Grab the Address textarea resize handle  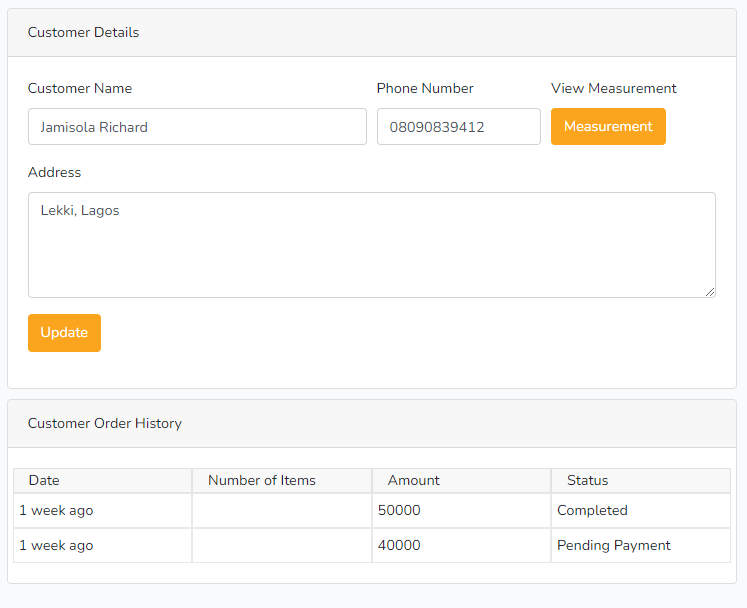[x=710, y=292]
